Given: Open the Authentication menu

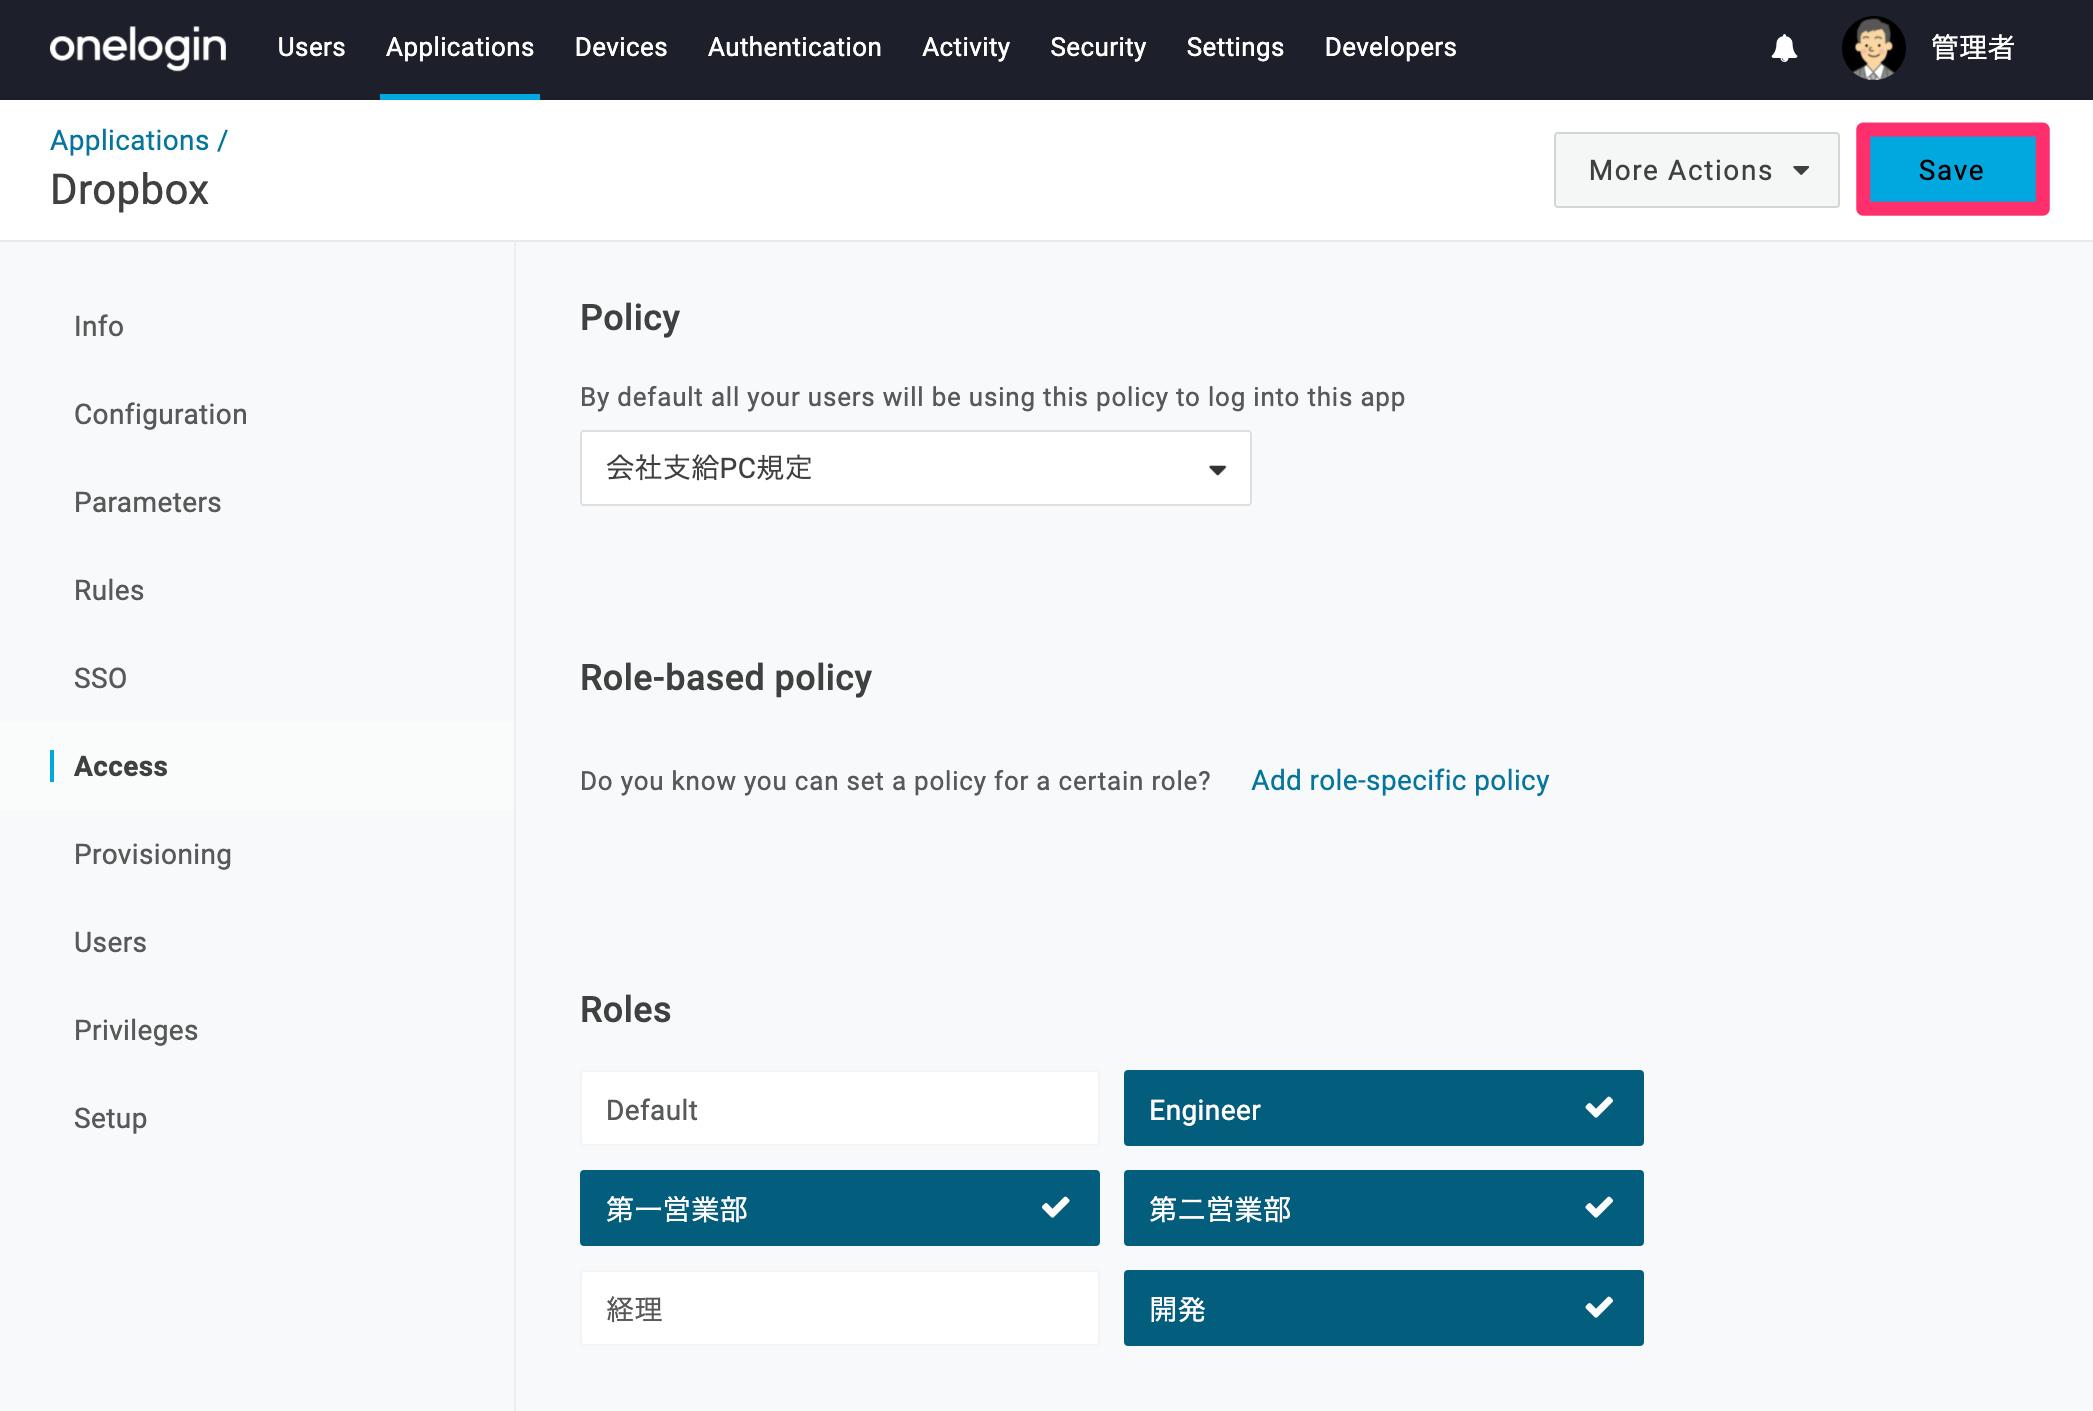Looking at the screenshot, I should (x=795, y=47).
